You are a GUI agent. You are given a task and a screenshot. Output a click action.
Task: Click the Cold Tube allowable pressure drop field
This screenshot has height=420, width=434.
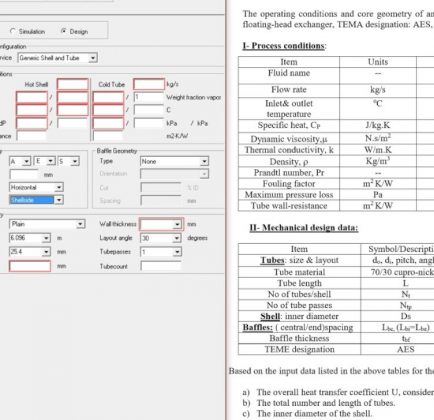[x=149, y=123]
